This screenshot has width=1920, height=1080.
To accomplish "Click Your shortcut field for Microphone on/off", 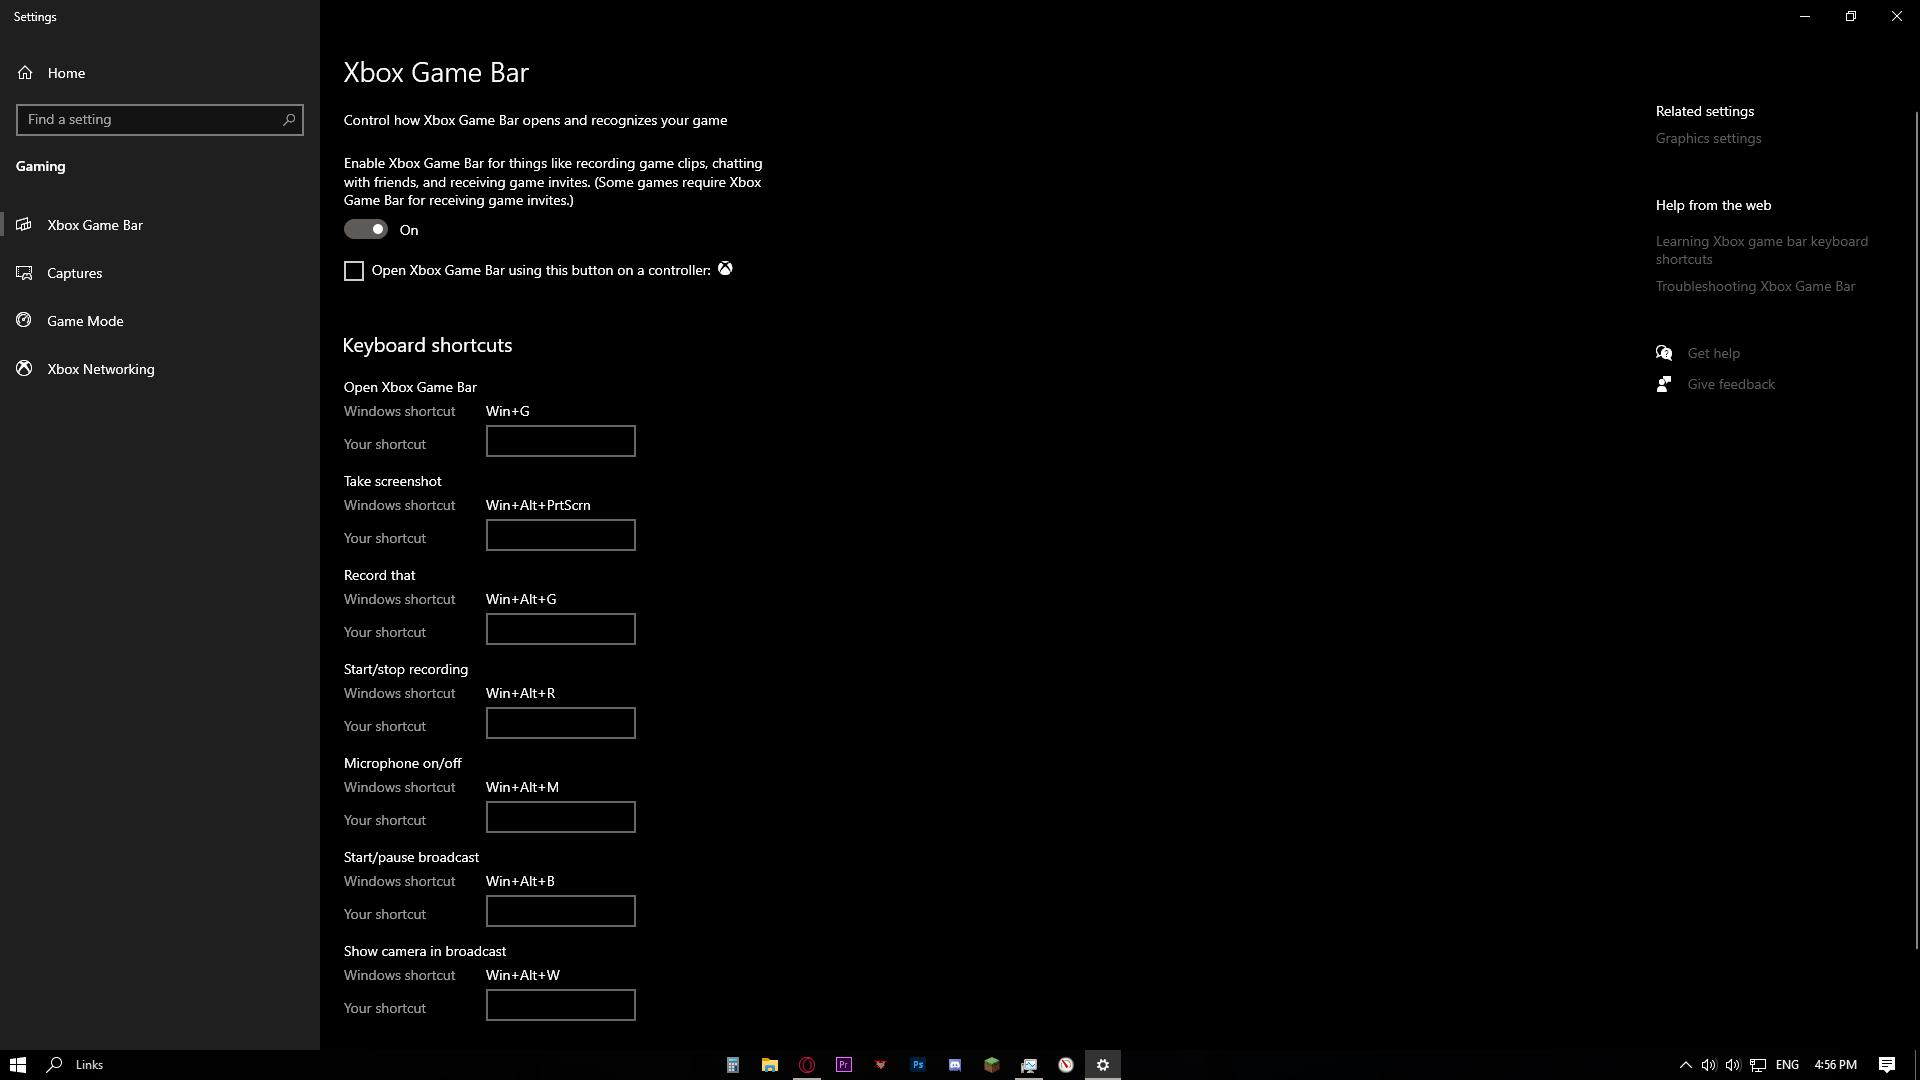I will 561,817.
